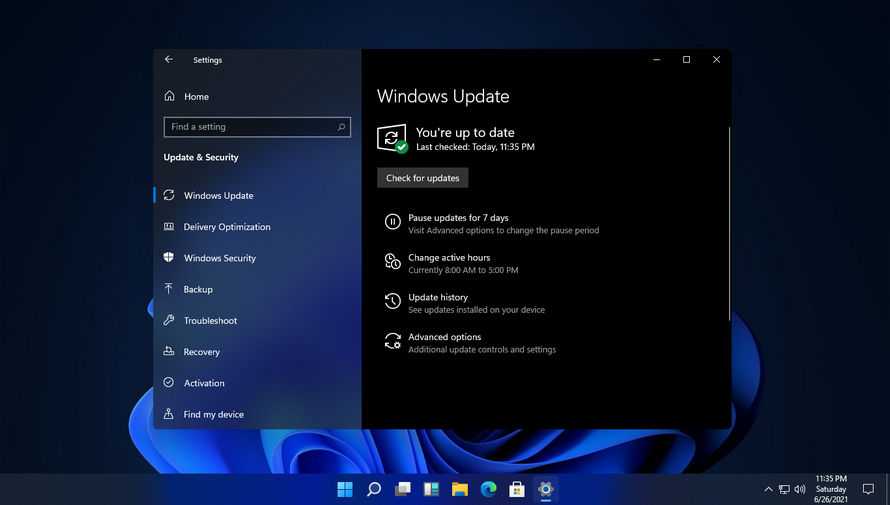Select Windows Update in the sidebar
Viewport: 890px width, 505px height.
218,196
